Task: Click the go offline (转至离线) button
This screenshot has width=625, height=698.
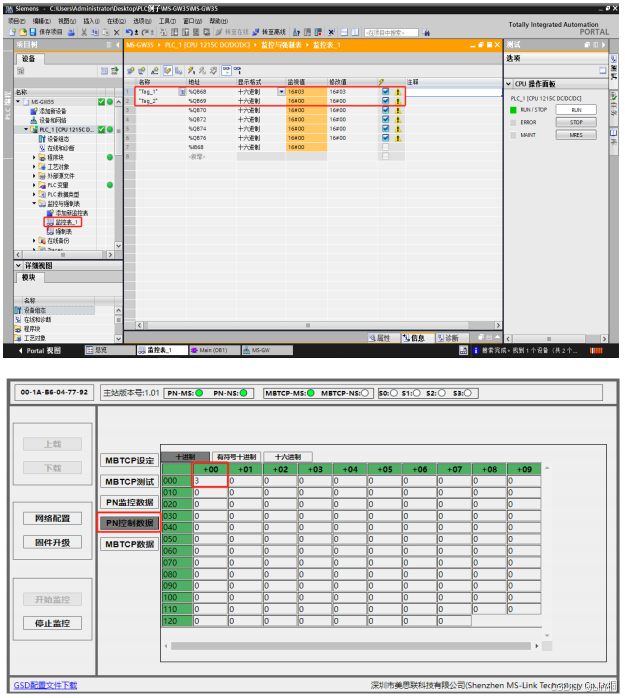Action: pos(269,32)
